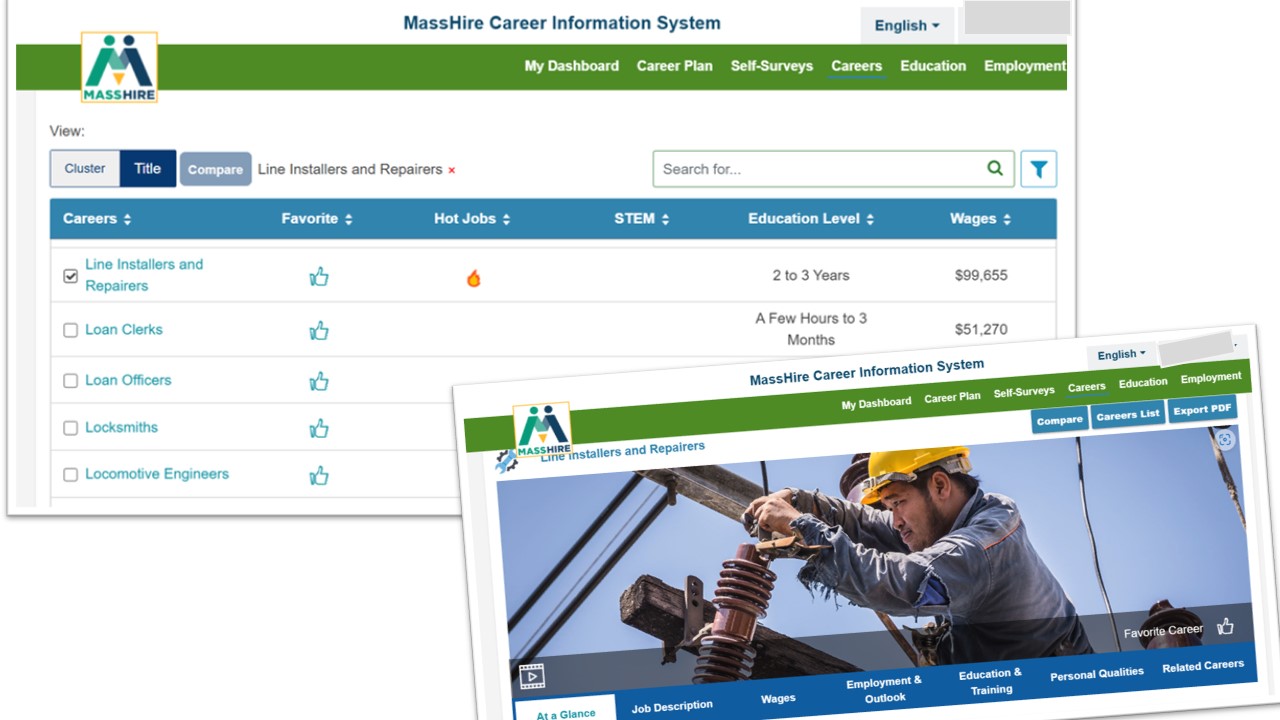
Task: Switch the view to Cluster
Action: point(85,169)
